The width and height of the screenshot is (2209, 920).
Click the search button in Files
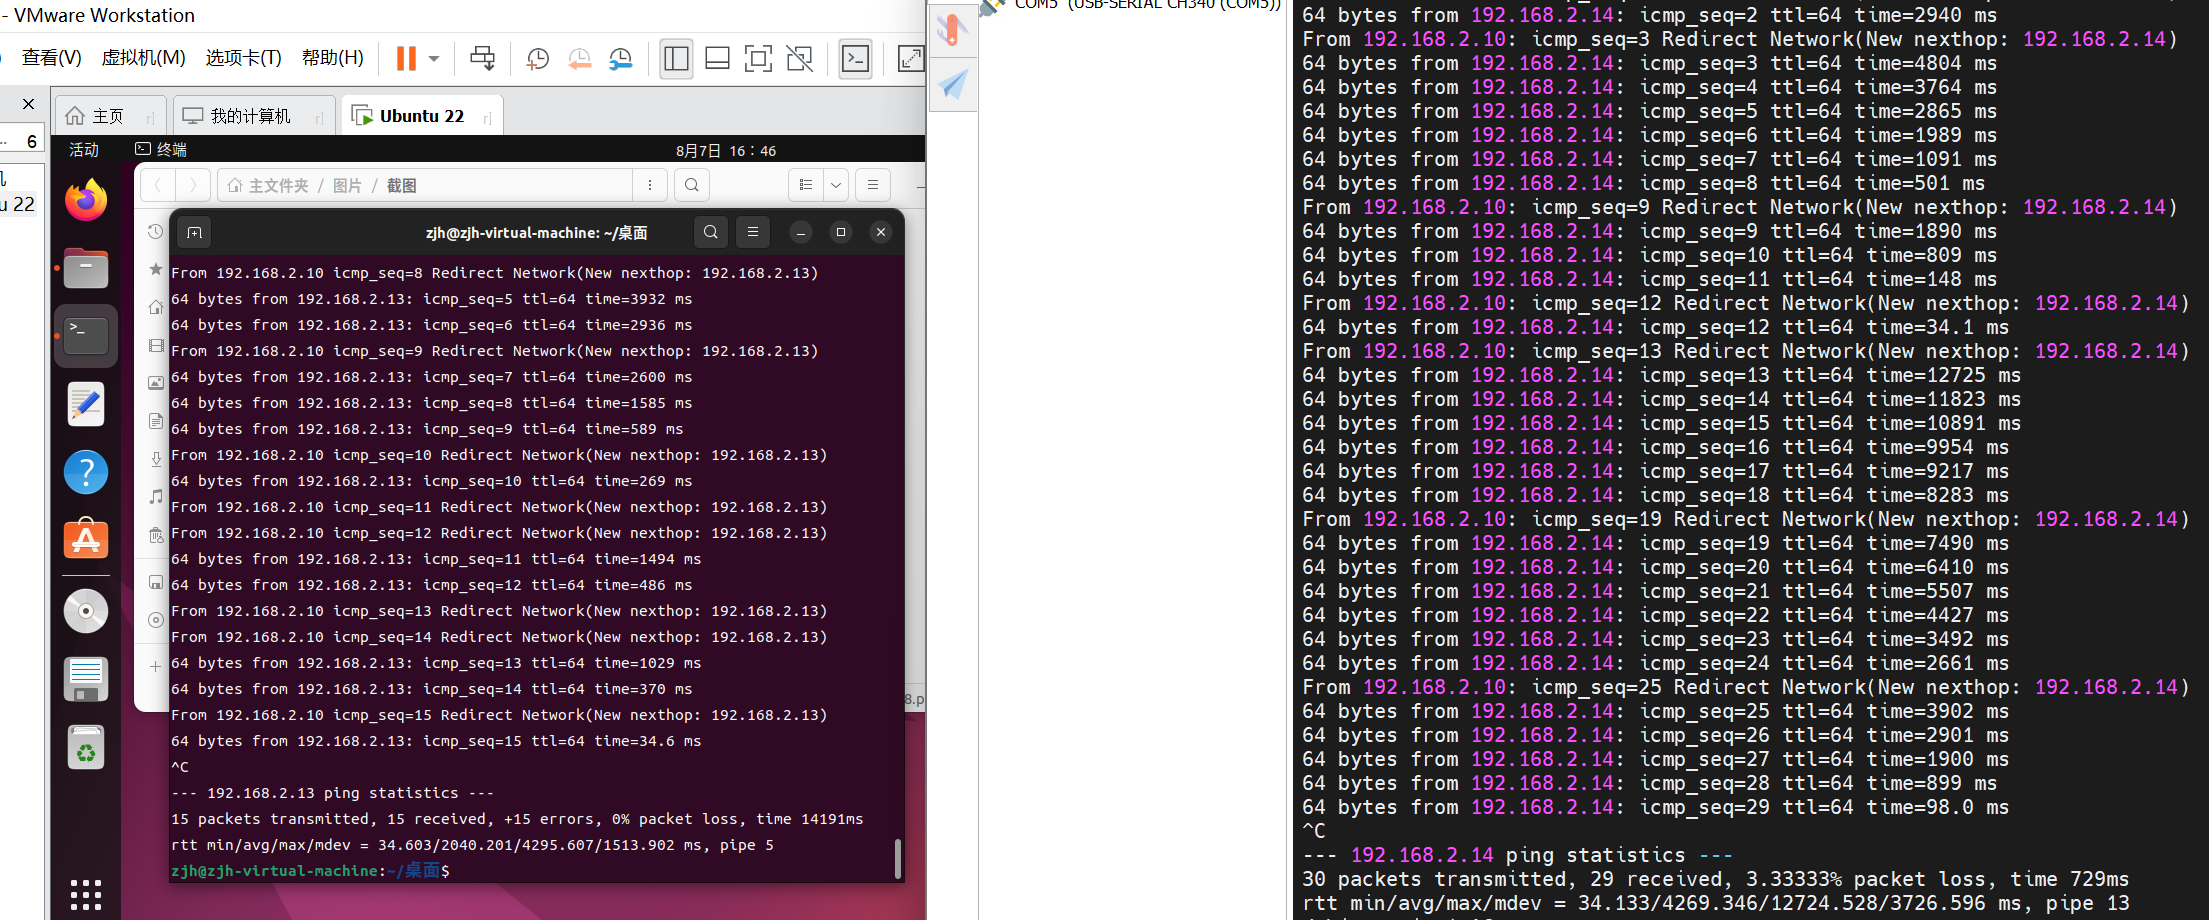[692, 185]
